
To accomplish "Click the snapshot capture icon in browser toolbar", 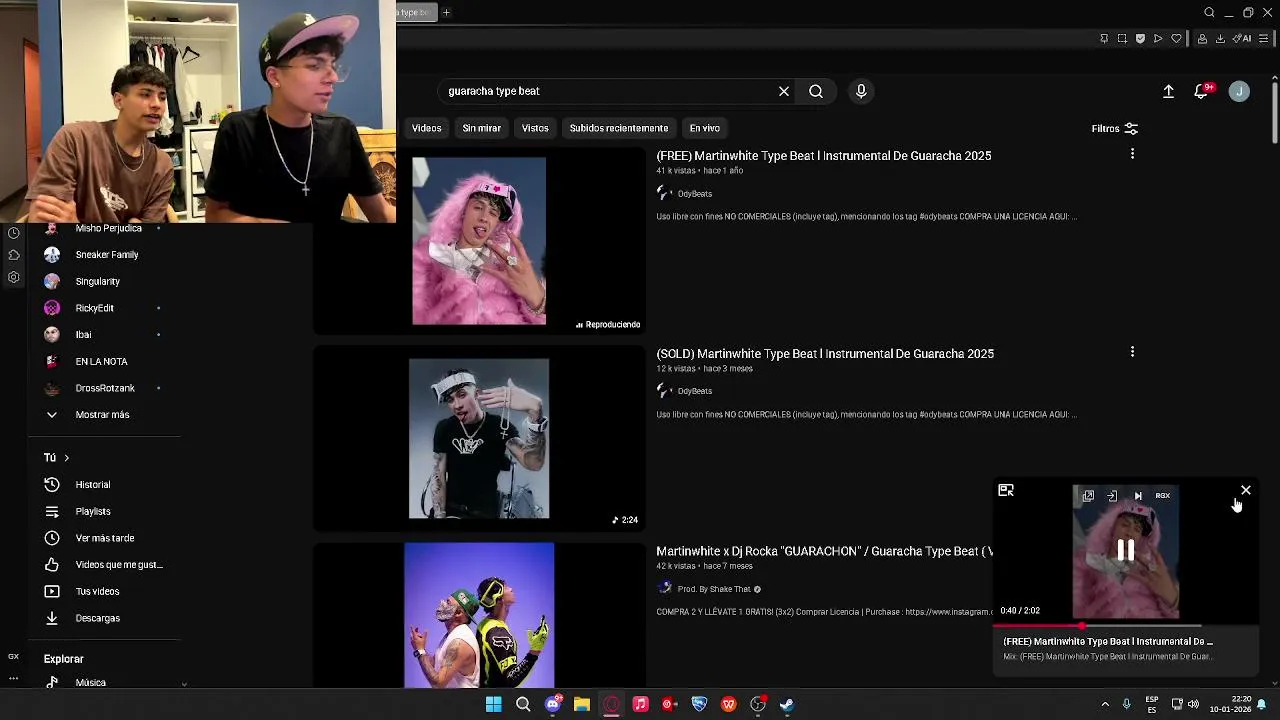I will coord(1122,39).
